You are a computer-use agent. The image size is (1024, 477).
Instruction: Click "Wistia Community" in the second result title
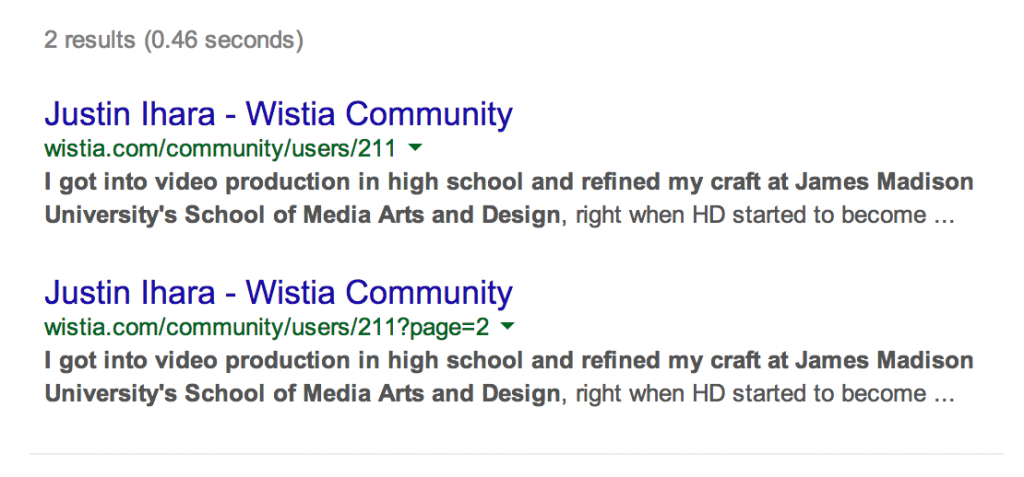(379, 293)
